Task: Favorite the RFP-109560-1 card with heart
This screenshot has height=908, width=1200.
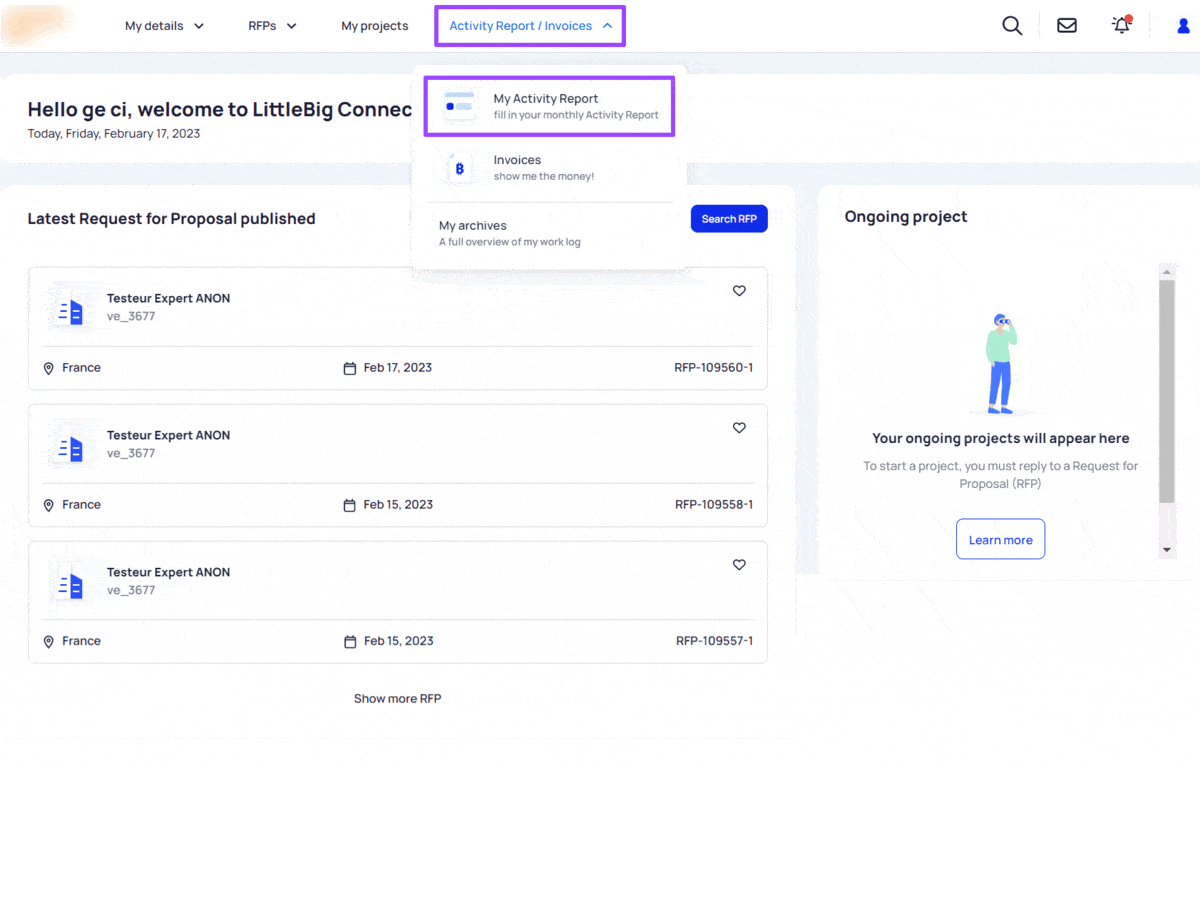Action: (x=739, y=291)
